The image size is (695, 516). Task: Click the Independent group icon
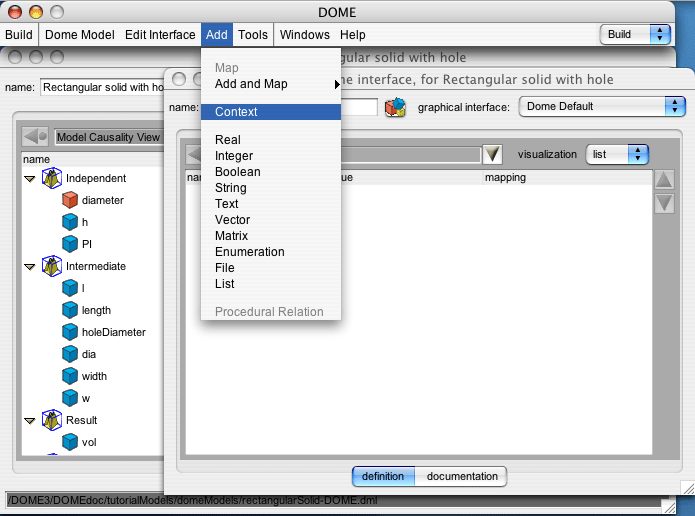52,178
